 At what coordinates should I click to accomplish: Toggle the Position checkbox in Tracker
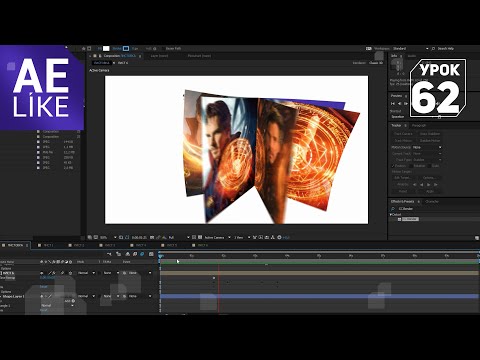coord(393,166)
